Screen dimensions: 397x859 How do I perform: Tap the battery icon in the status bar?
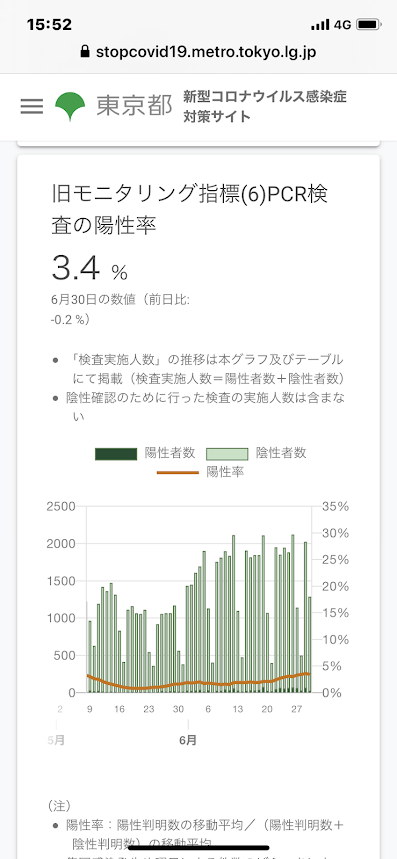368,25
